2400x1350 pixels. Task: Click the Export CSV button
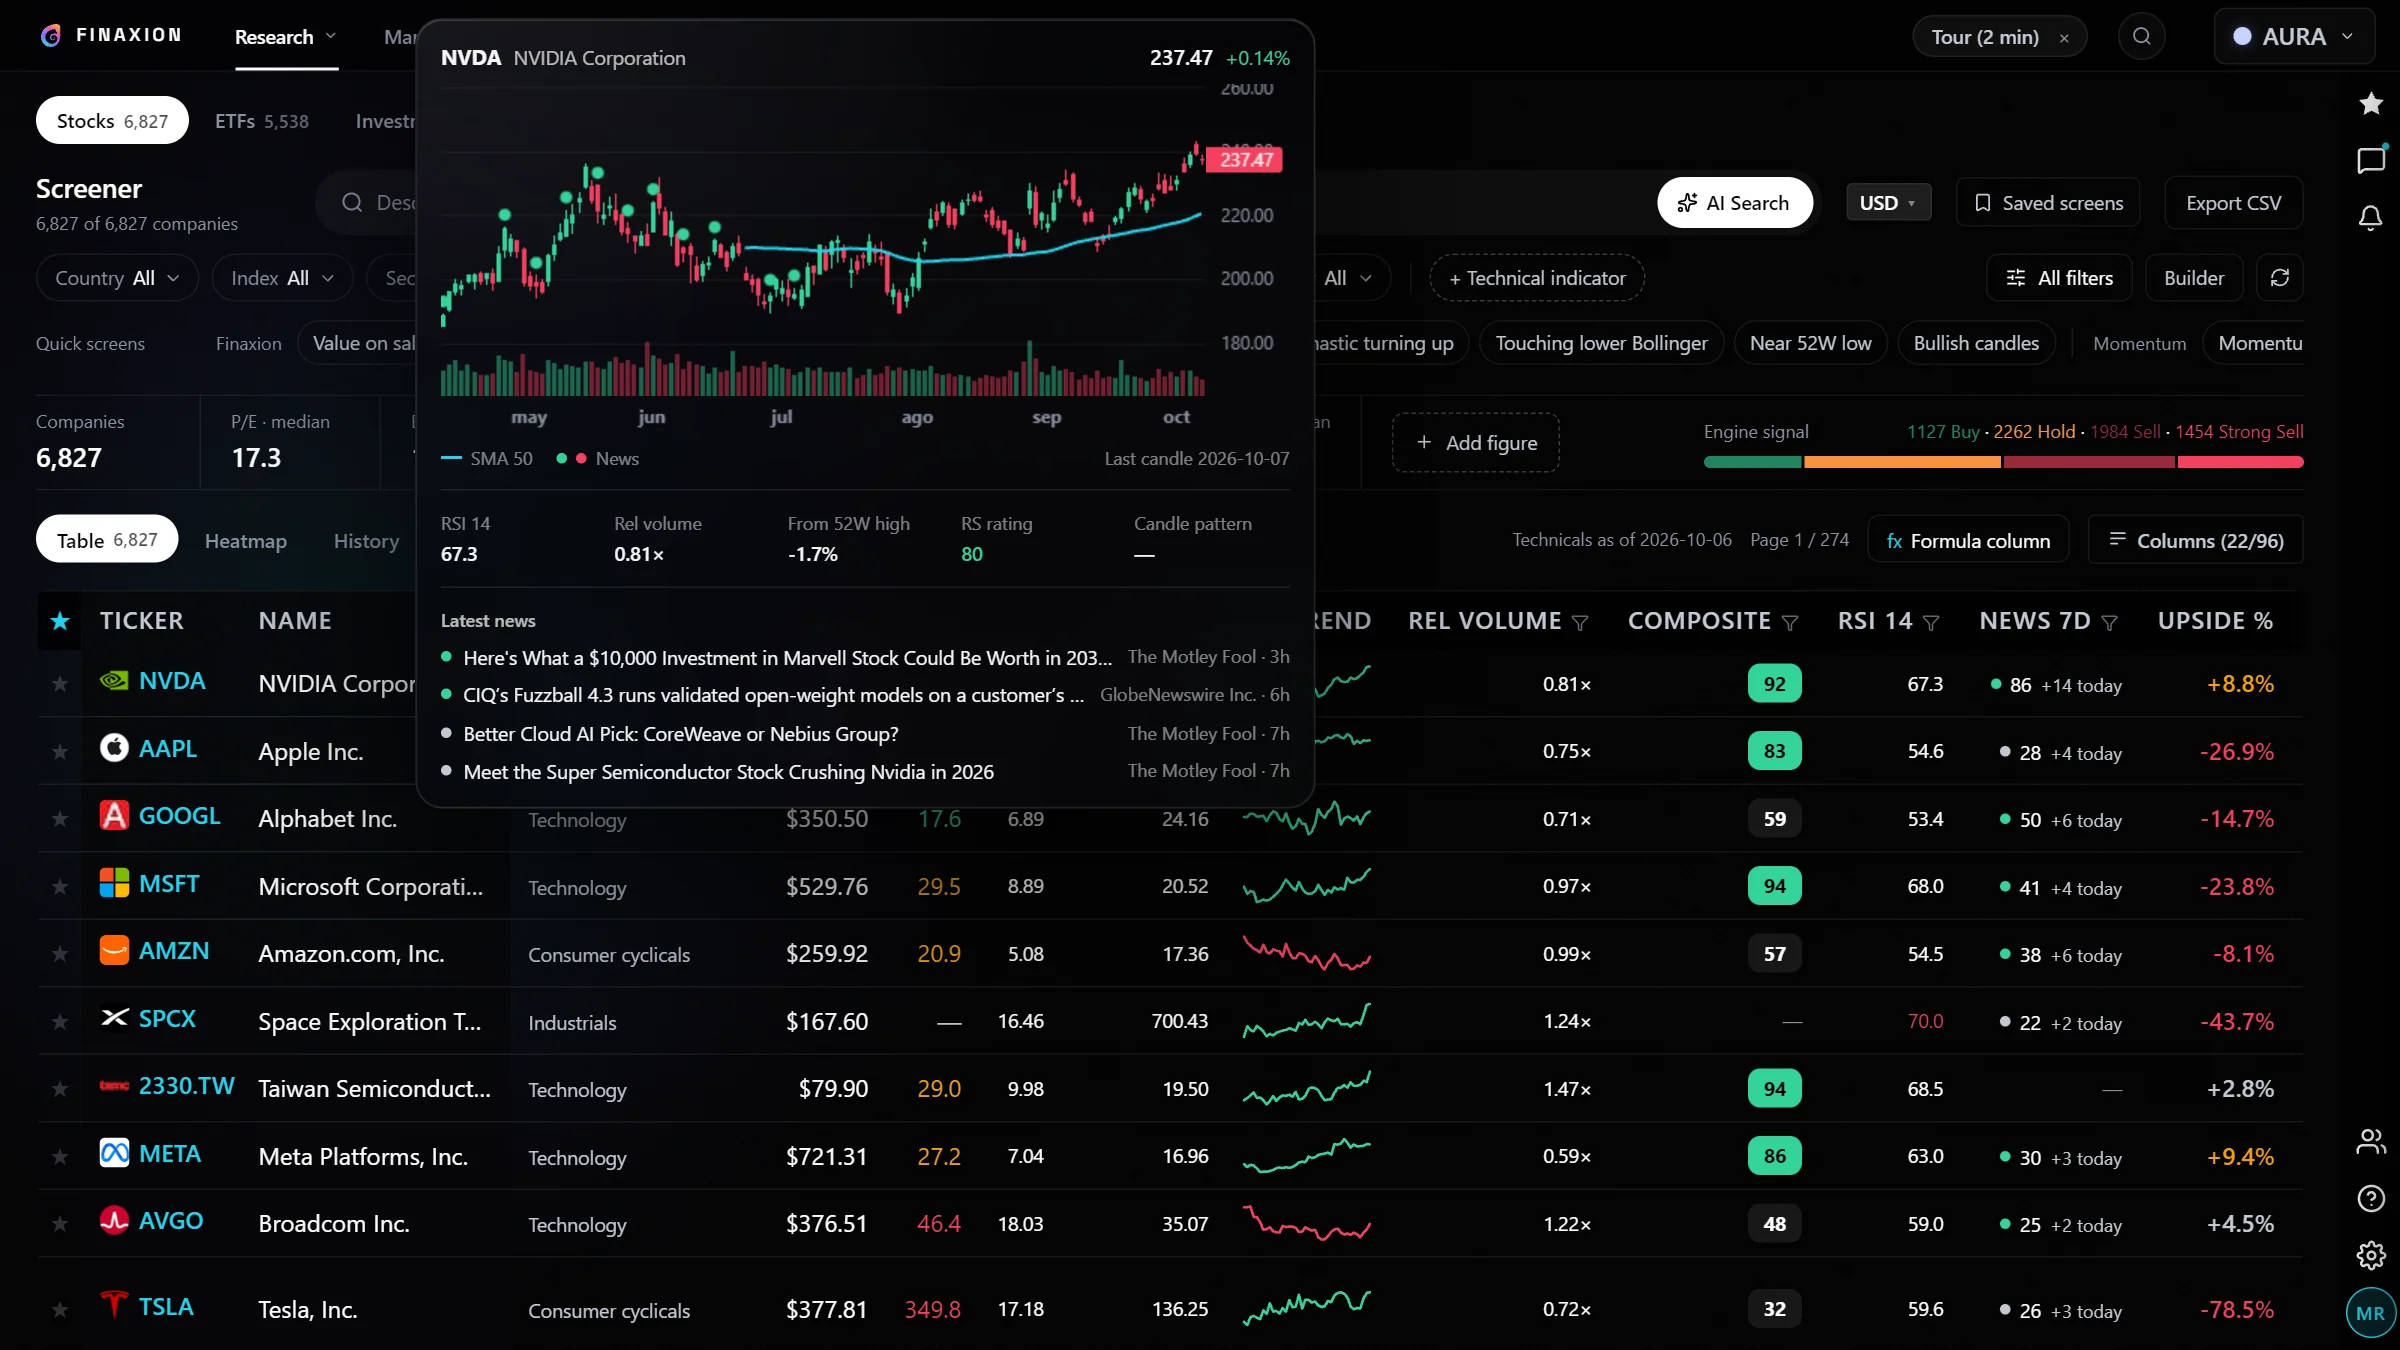click(x=2233, y=203)
